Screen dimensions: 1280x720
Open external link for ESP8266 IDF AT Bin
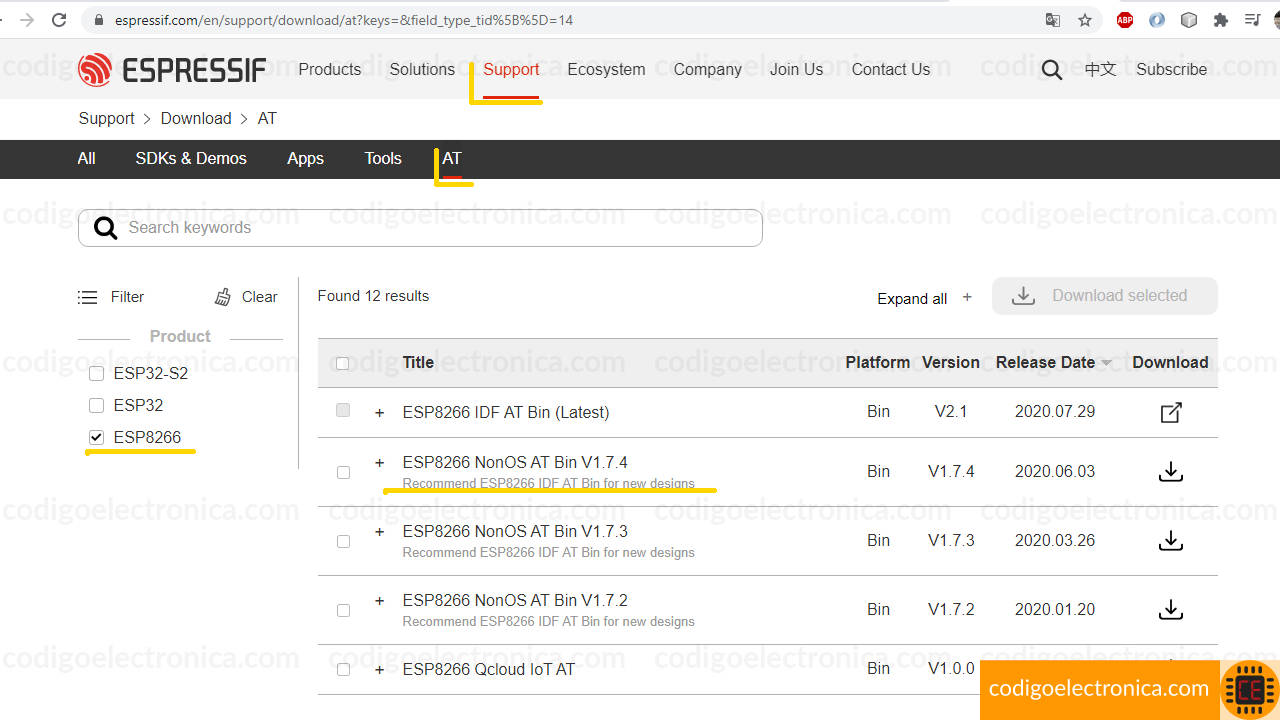(x=1171, y=412)
